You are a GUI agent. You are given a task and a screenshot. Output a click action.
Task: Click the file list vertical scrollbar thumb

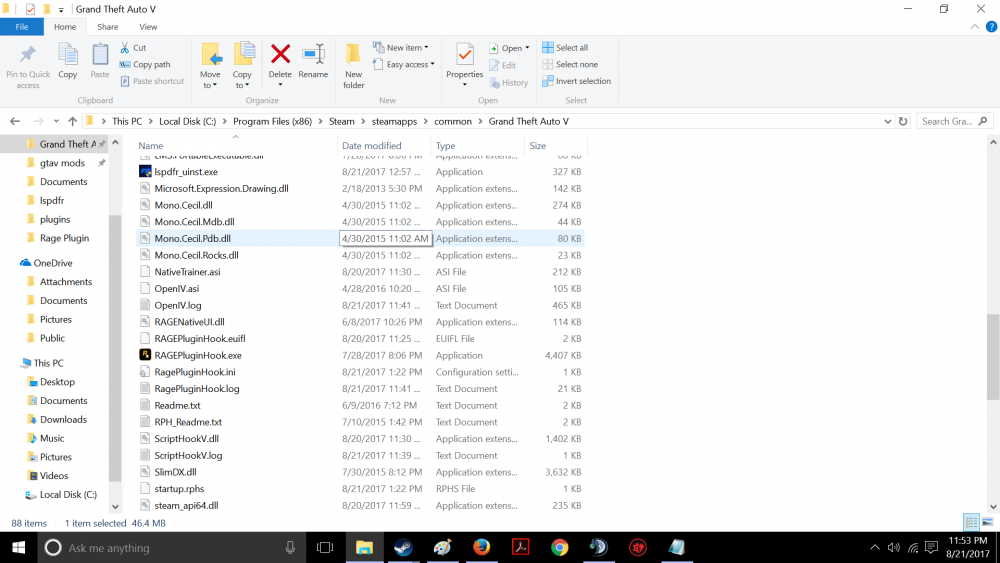coord(993,357)
